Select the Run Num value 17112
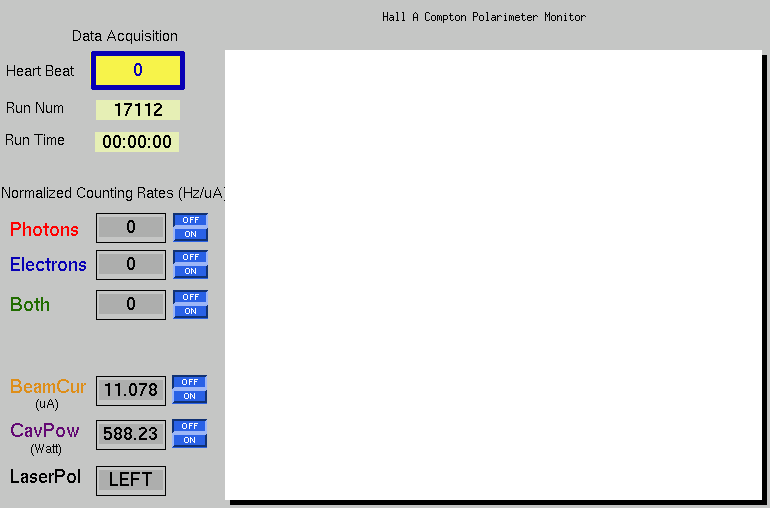Screen dimensions: 770x508 click(x=138, y=110)
